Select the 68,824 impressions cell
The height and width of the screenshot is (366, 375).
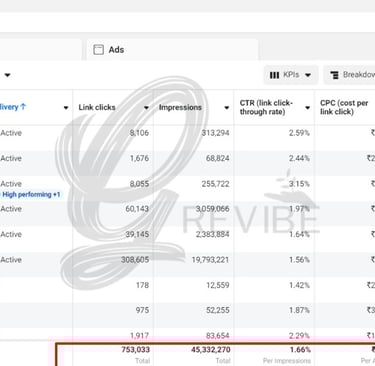pyautogui.click(x=218, y=158)
